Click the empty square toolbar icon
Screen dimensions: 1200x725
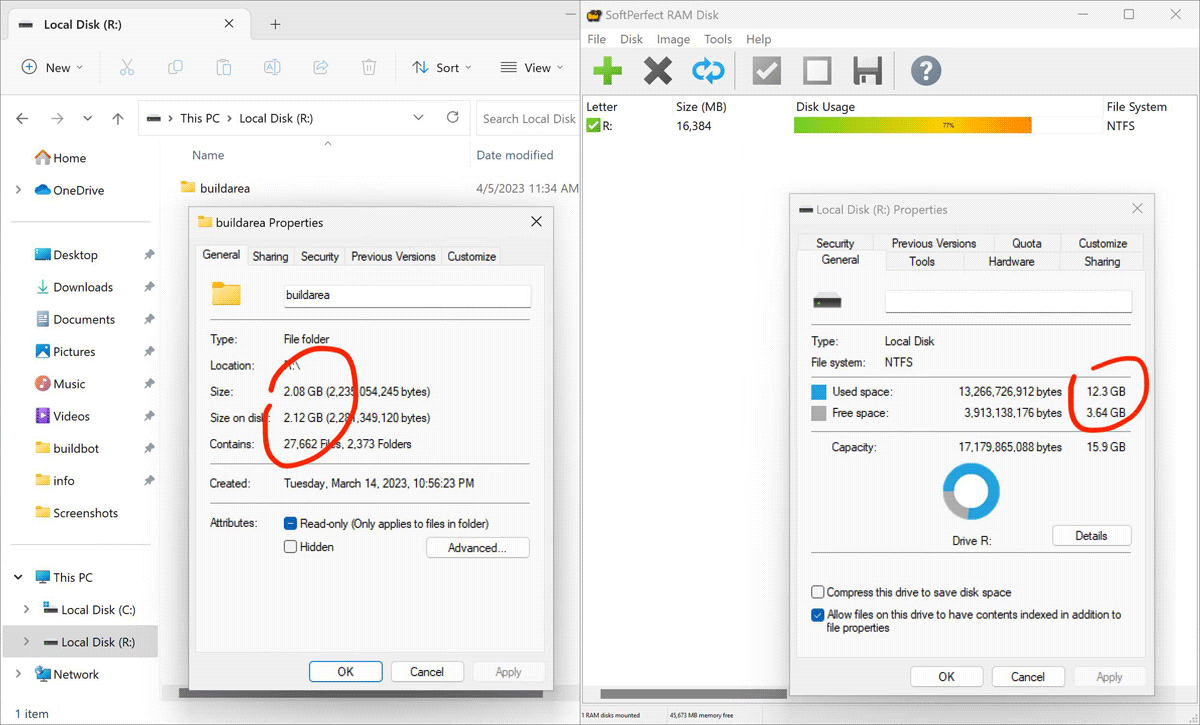click(817, 71)
